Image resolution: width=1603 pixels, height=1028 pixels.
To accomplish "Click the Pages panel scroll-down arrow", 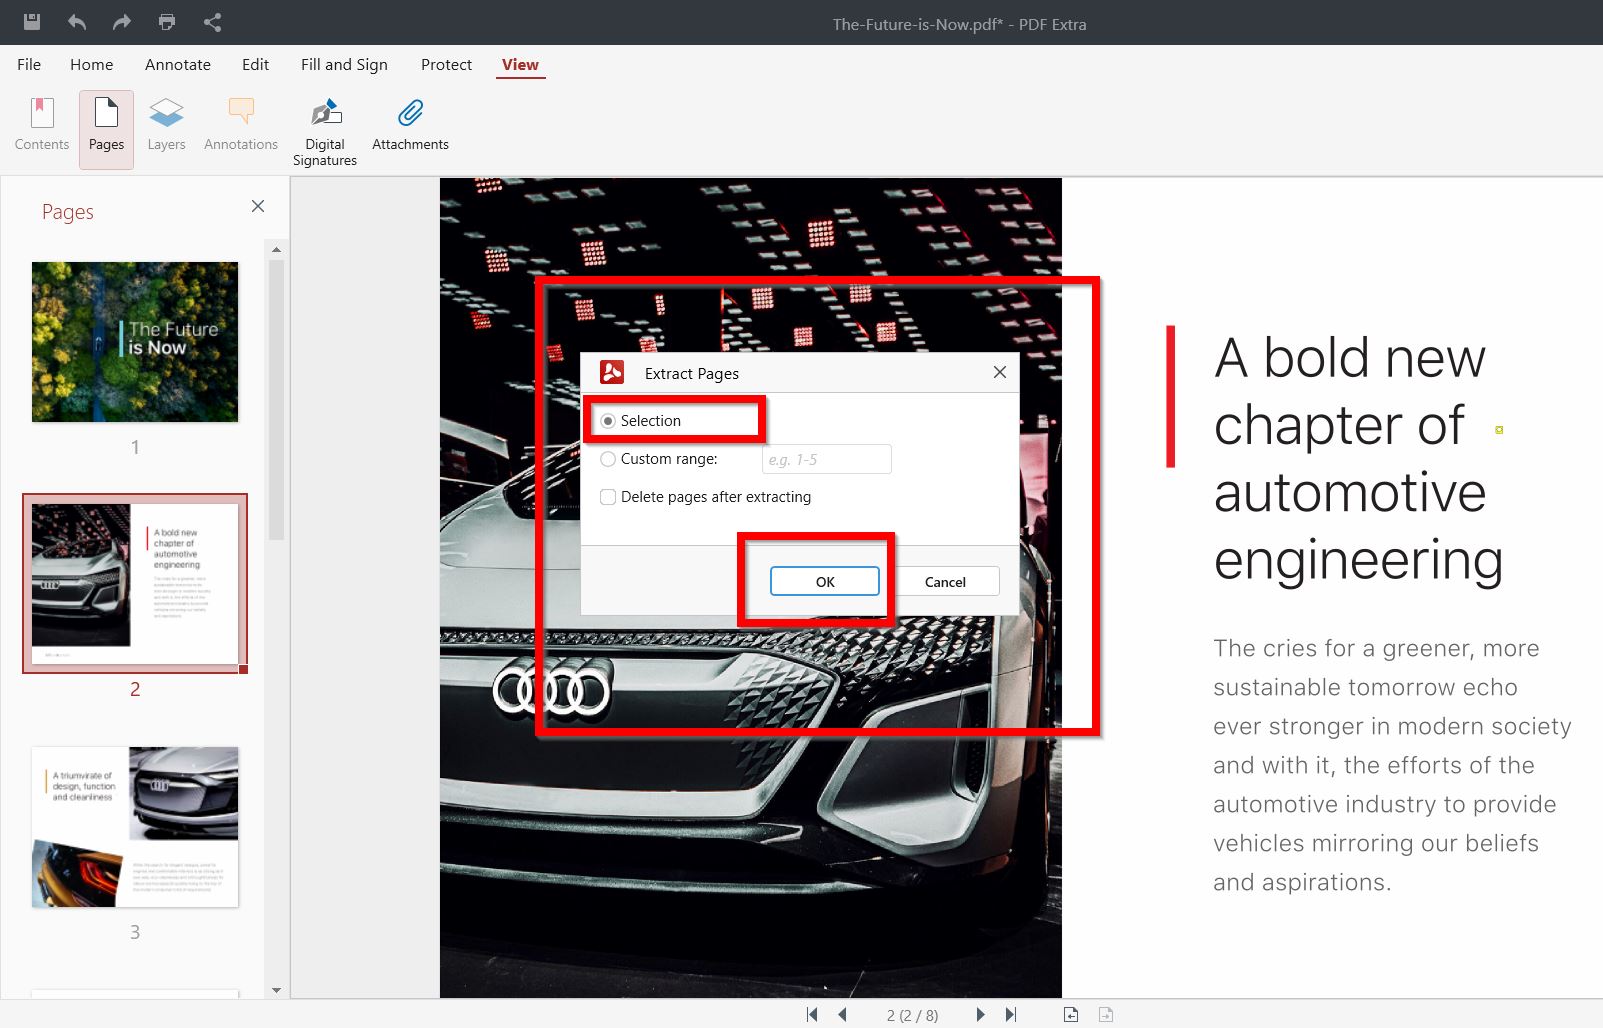I will (276, 990).
